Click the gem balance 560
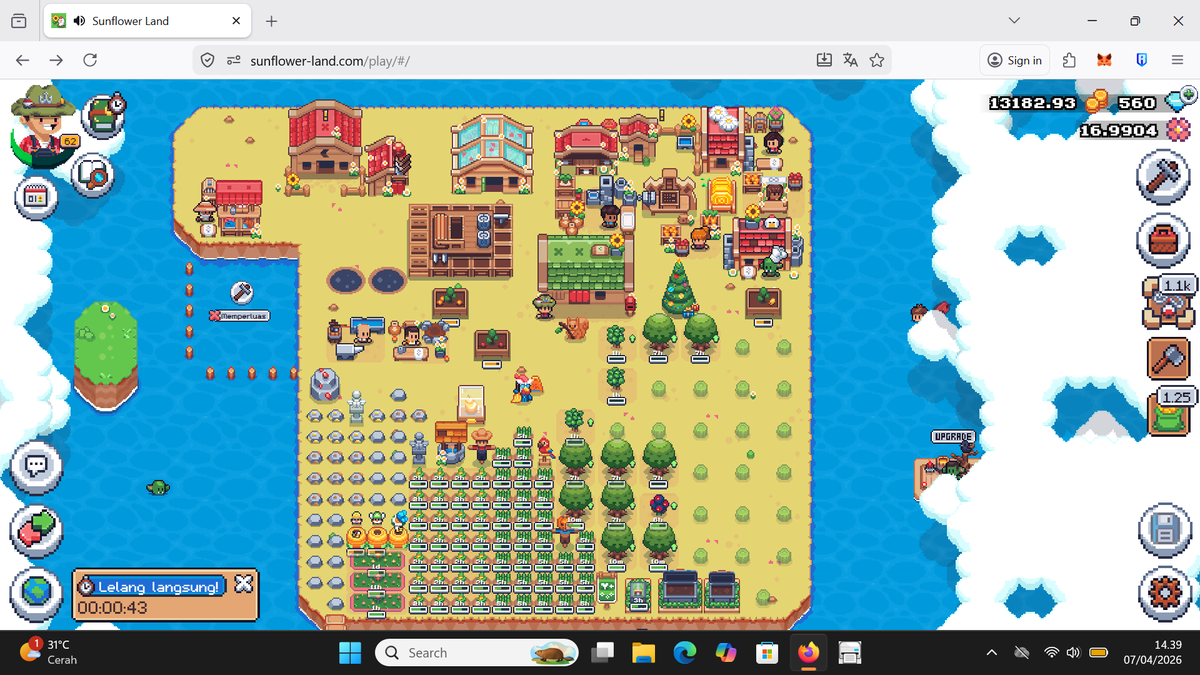Viewport: 1200px width, 675px height. pyautogui.click(x=1136, y=103)
